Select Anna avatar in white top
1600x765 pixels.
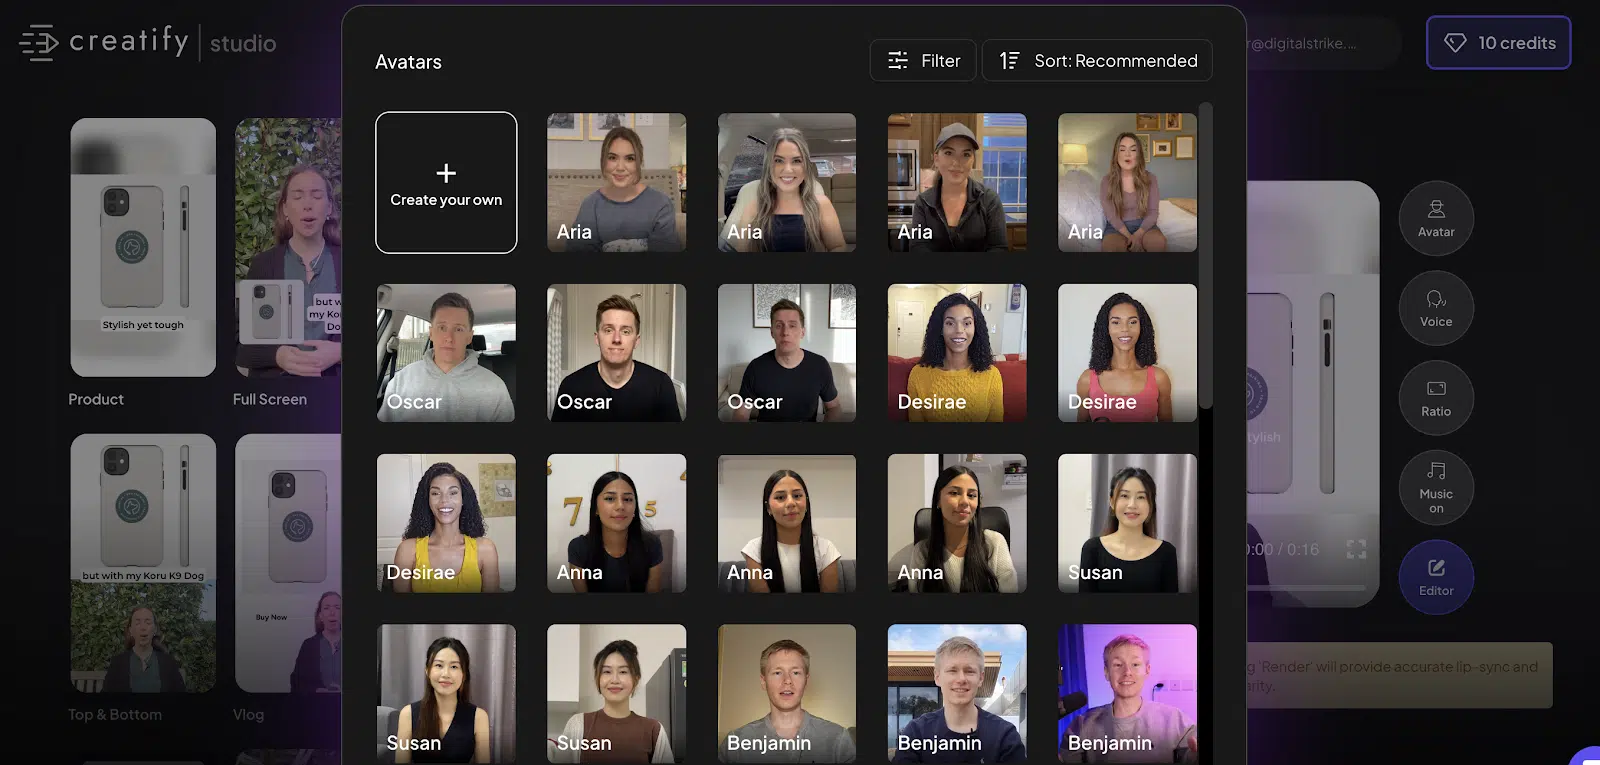click(787, 523)
